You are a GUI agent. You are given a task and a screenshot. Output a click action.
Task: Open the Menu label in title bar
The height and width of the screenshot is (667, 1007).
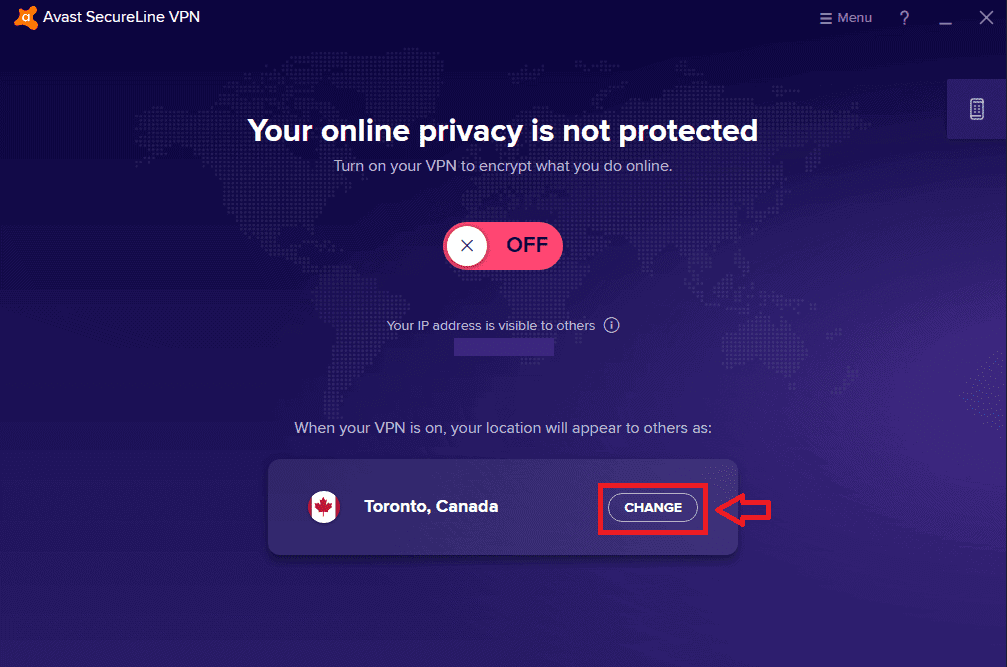[x=854, y=18]
